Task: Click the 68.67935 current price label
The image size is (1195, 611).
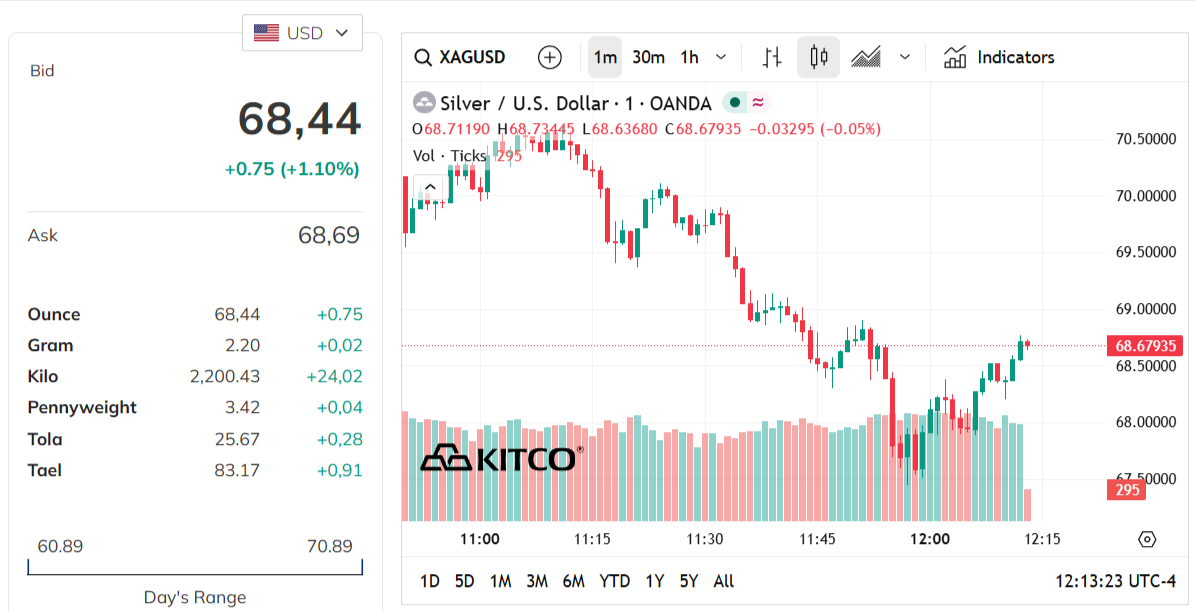Action: [1145, 346]
